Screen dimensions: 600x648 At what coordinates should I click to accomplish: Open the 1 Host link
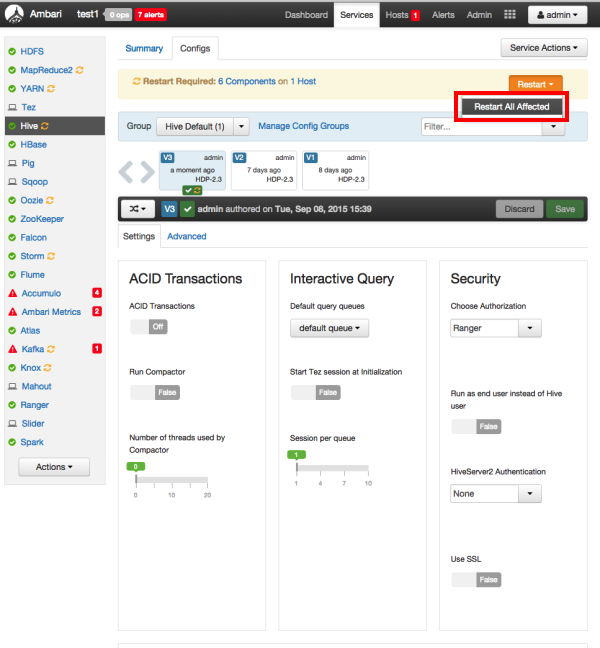pos(303,81)
